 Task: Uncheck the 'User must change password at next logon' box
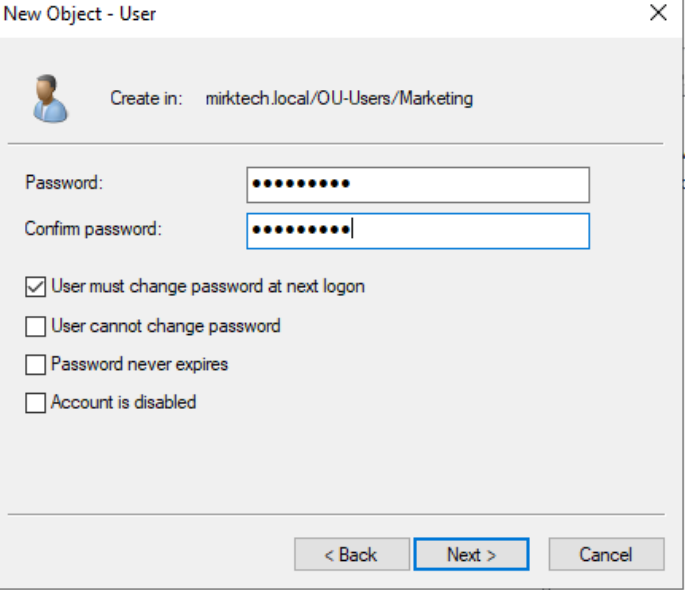pyautogui.click(x=36, y=287)
